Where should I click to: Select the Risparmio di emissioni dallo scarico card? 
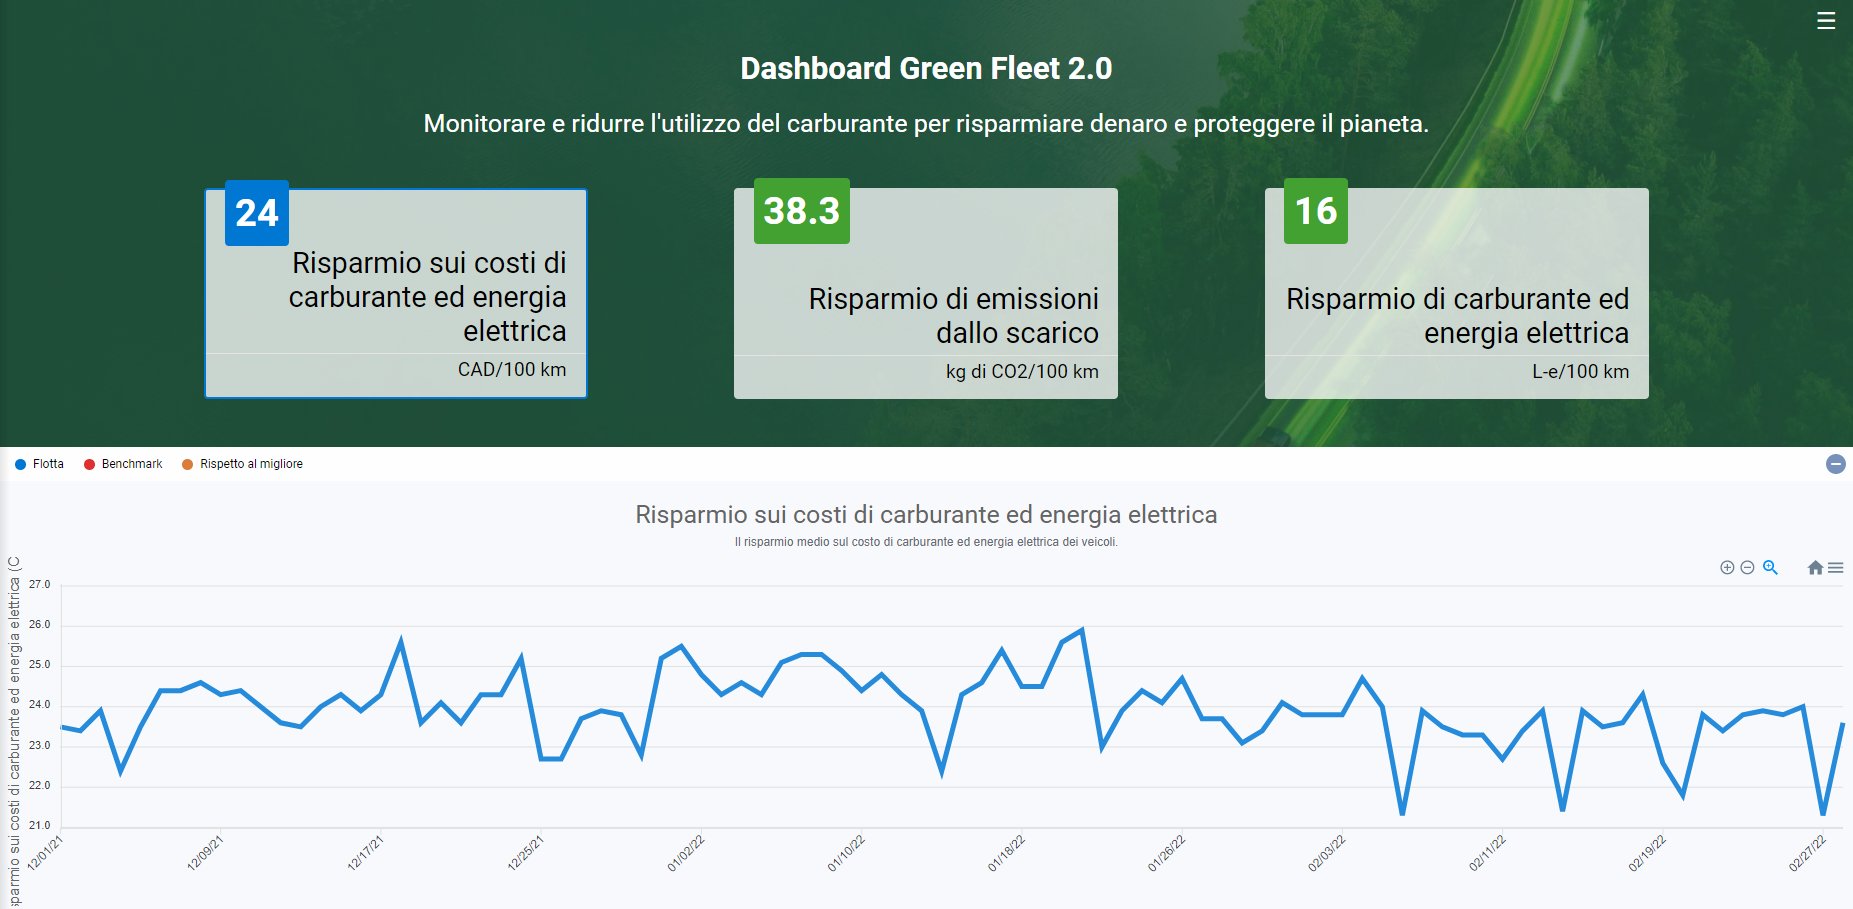click(x=926, y=294)
